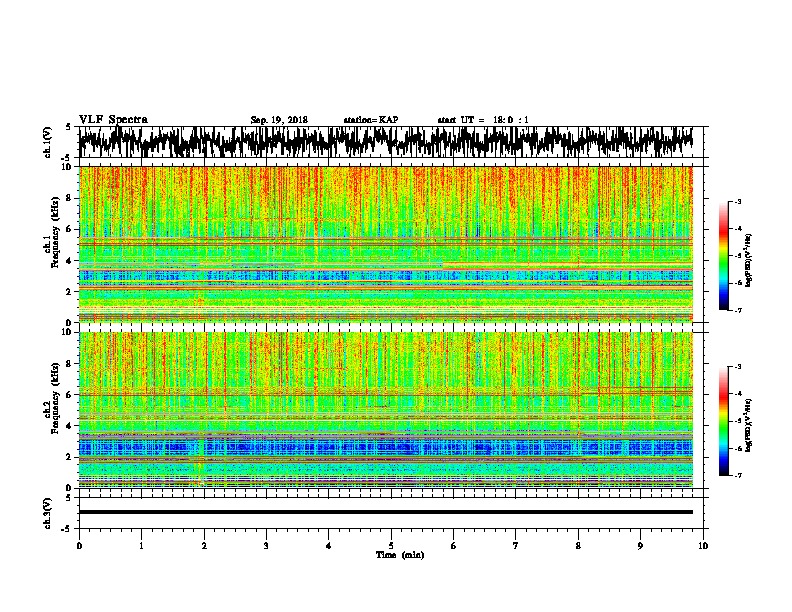Click the flat black ch.3 trace line
The image size is (792, 612).
385,512
